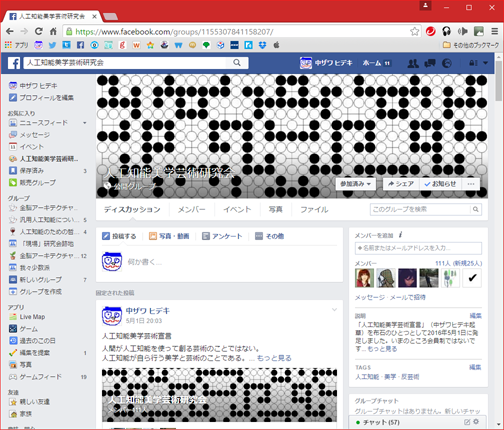
Task: Click the ホーム link in top bar
Action: point(371,63)
